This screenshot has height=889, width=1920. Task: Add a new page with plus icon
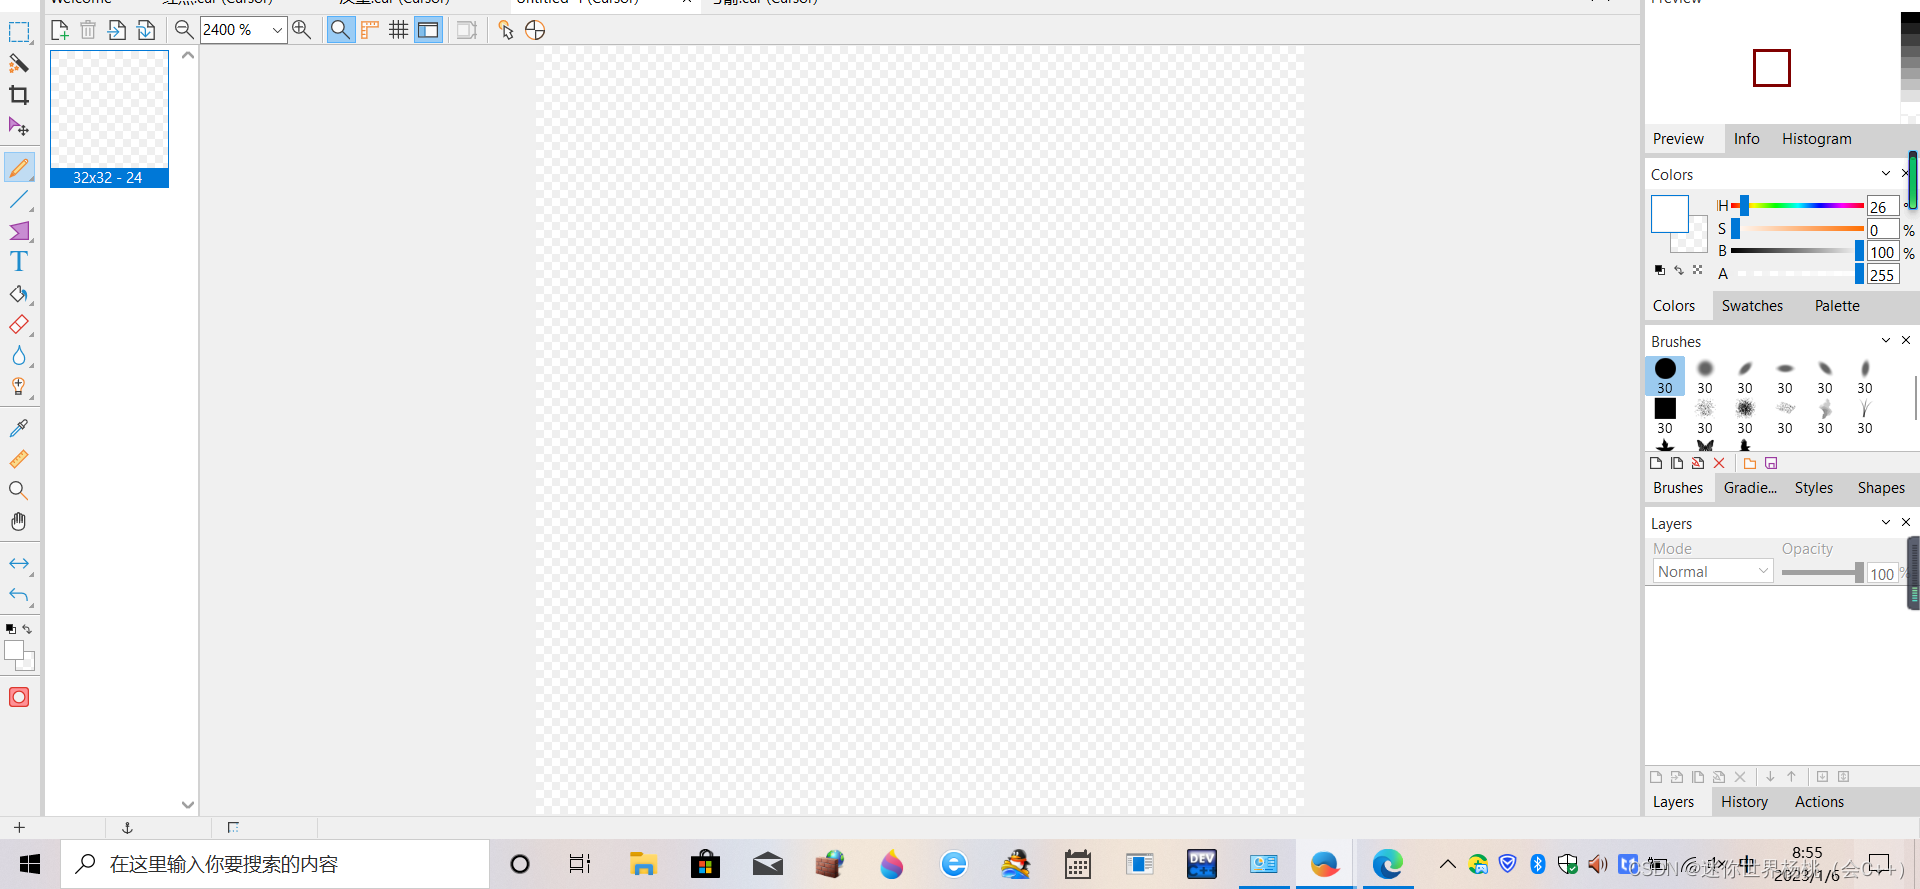point(60,30)
